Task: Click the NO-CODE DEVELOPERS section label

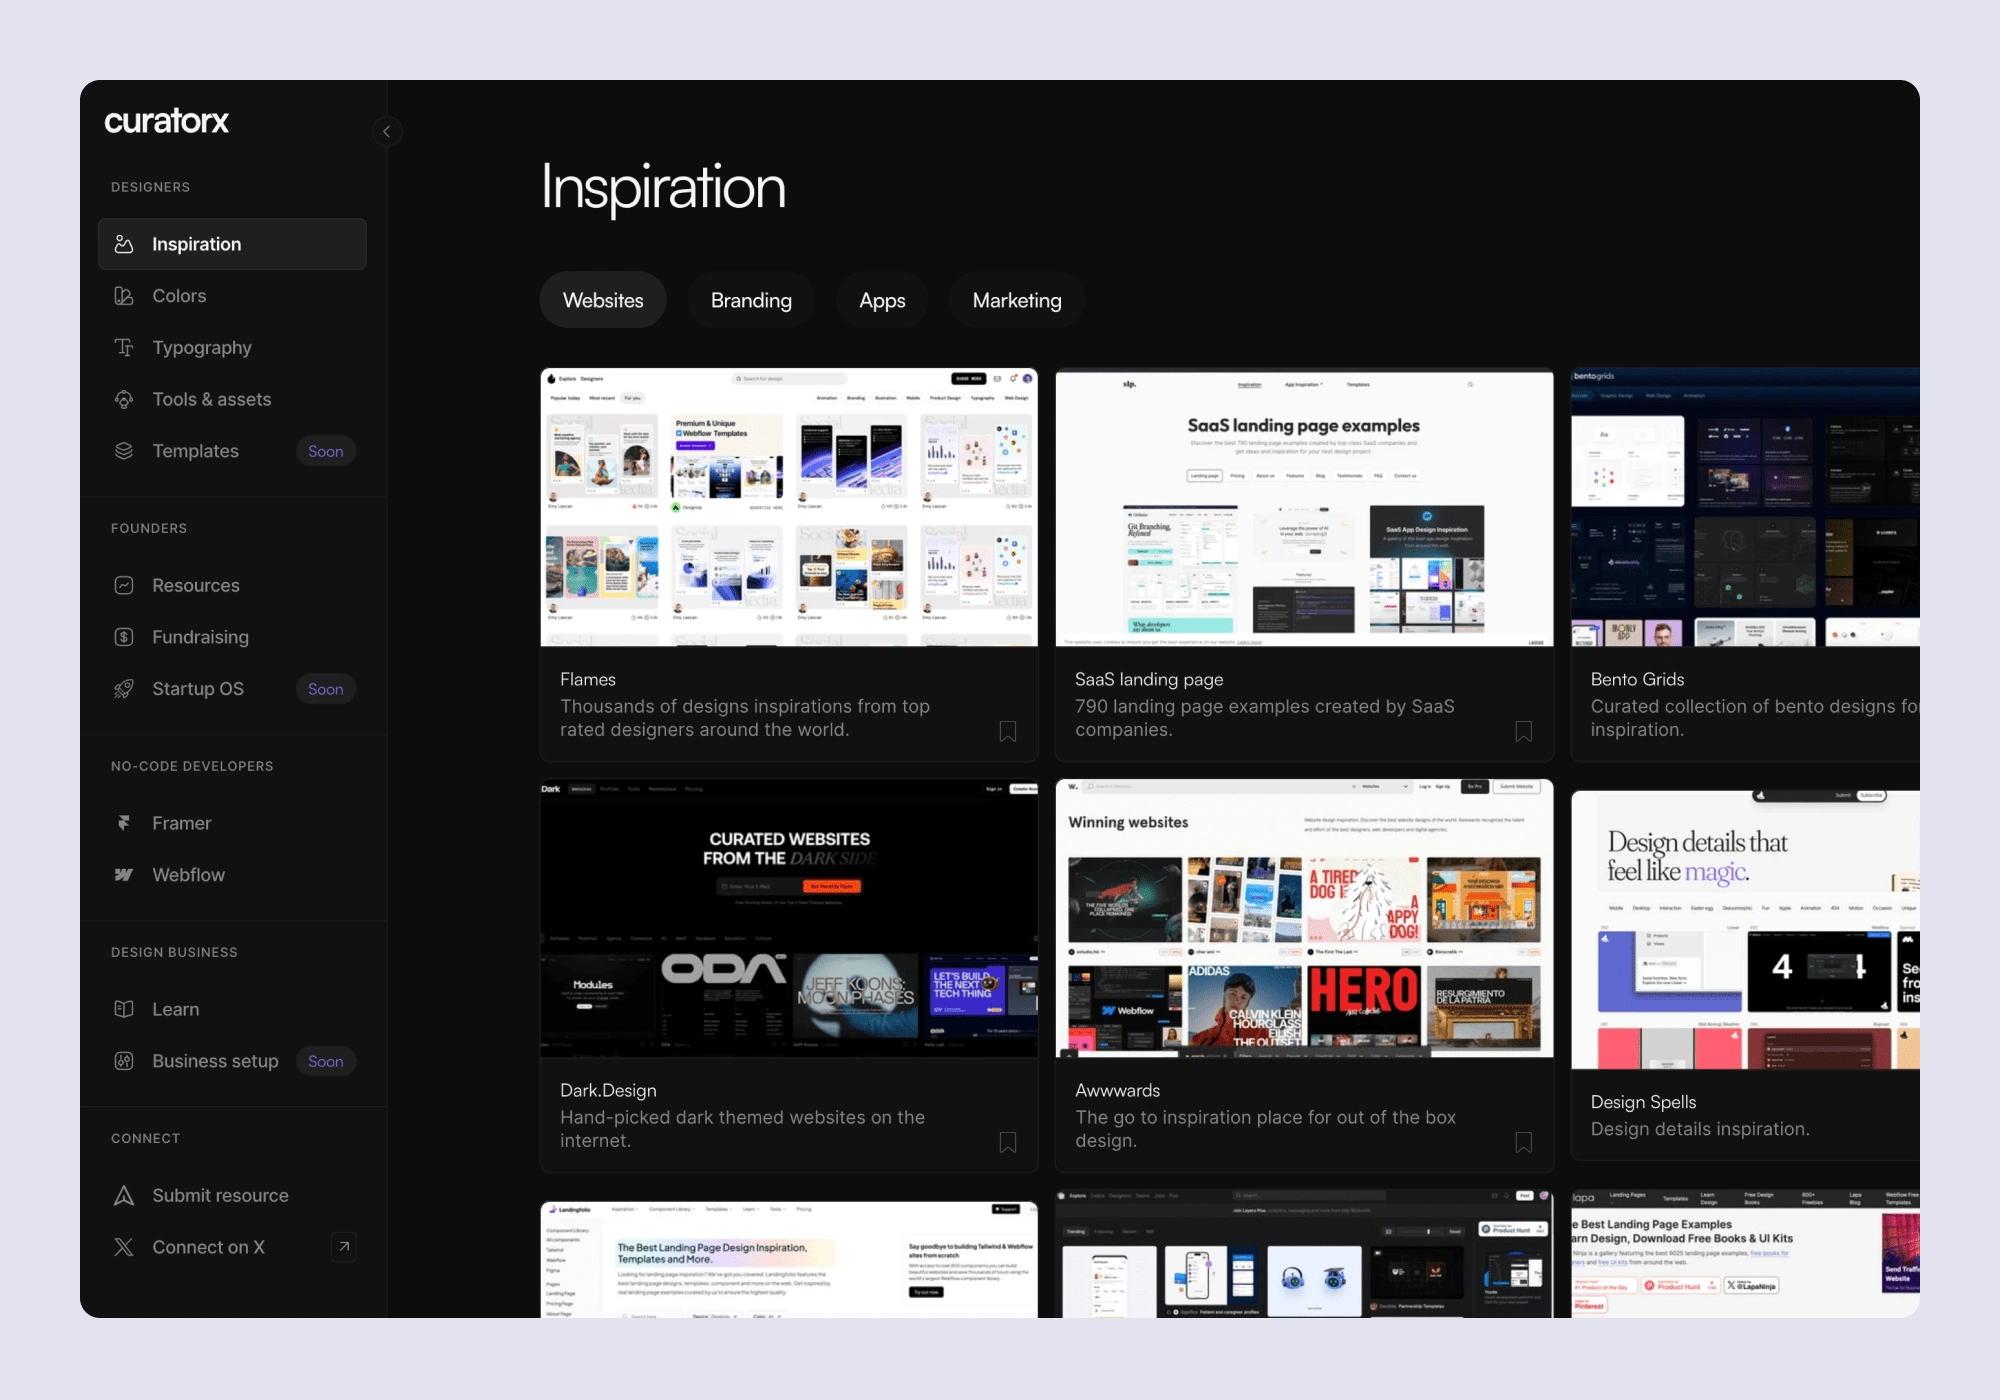Action: tap(192, 766)
